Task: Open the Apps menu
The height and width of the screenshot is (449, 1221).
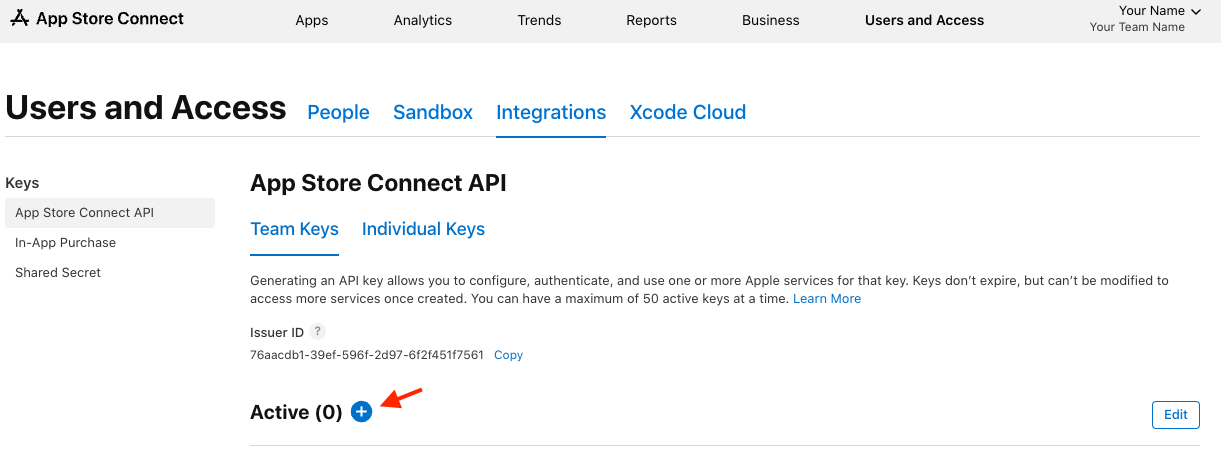Action: (312, 20)
